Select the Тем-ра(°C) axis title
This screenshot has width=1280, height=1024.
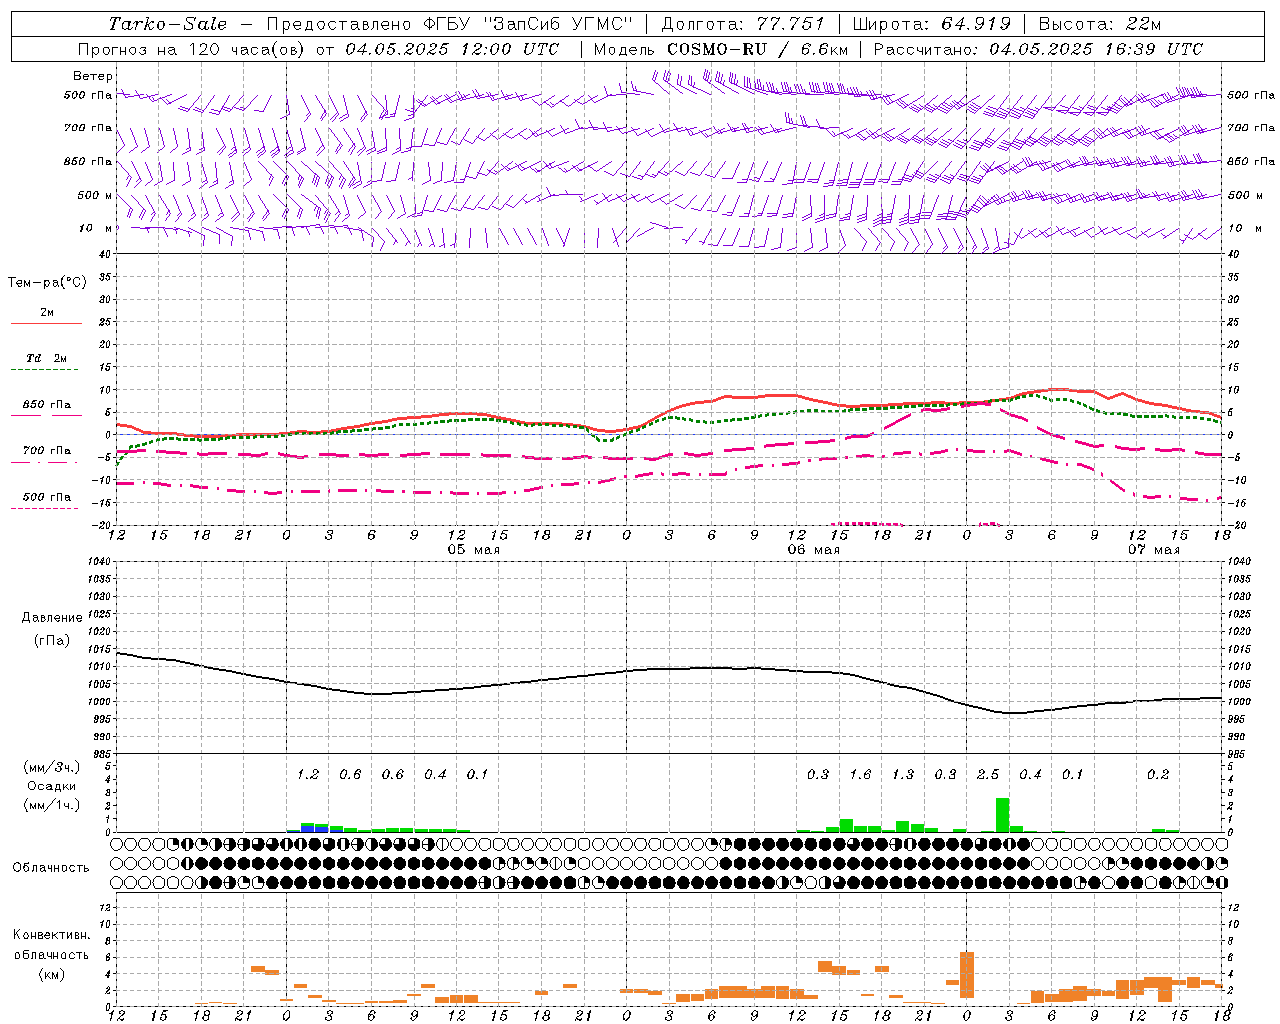[x=47, y=283]
